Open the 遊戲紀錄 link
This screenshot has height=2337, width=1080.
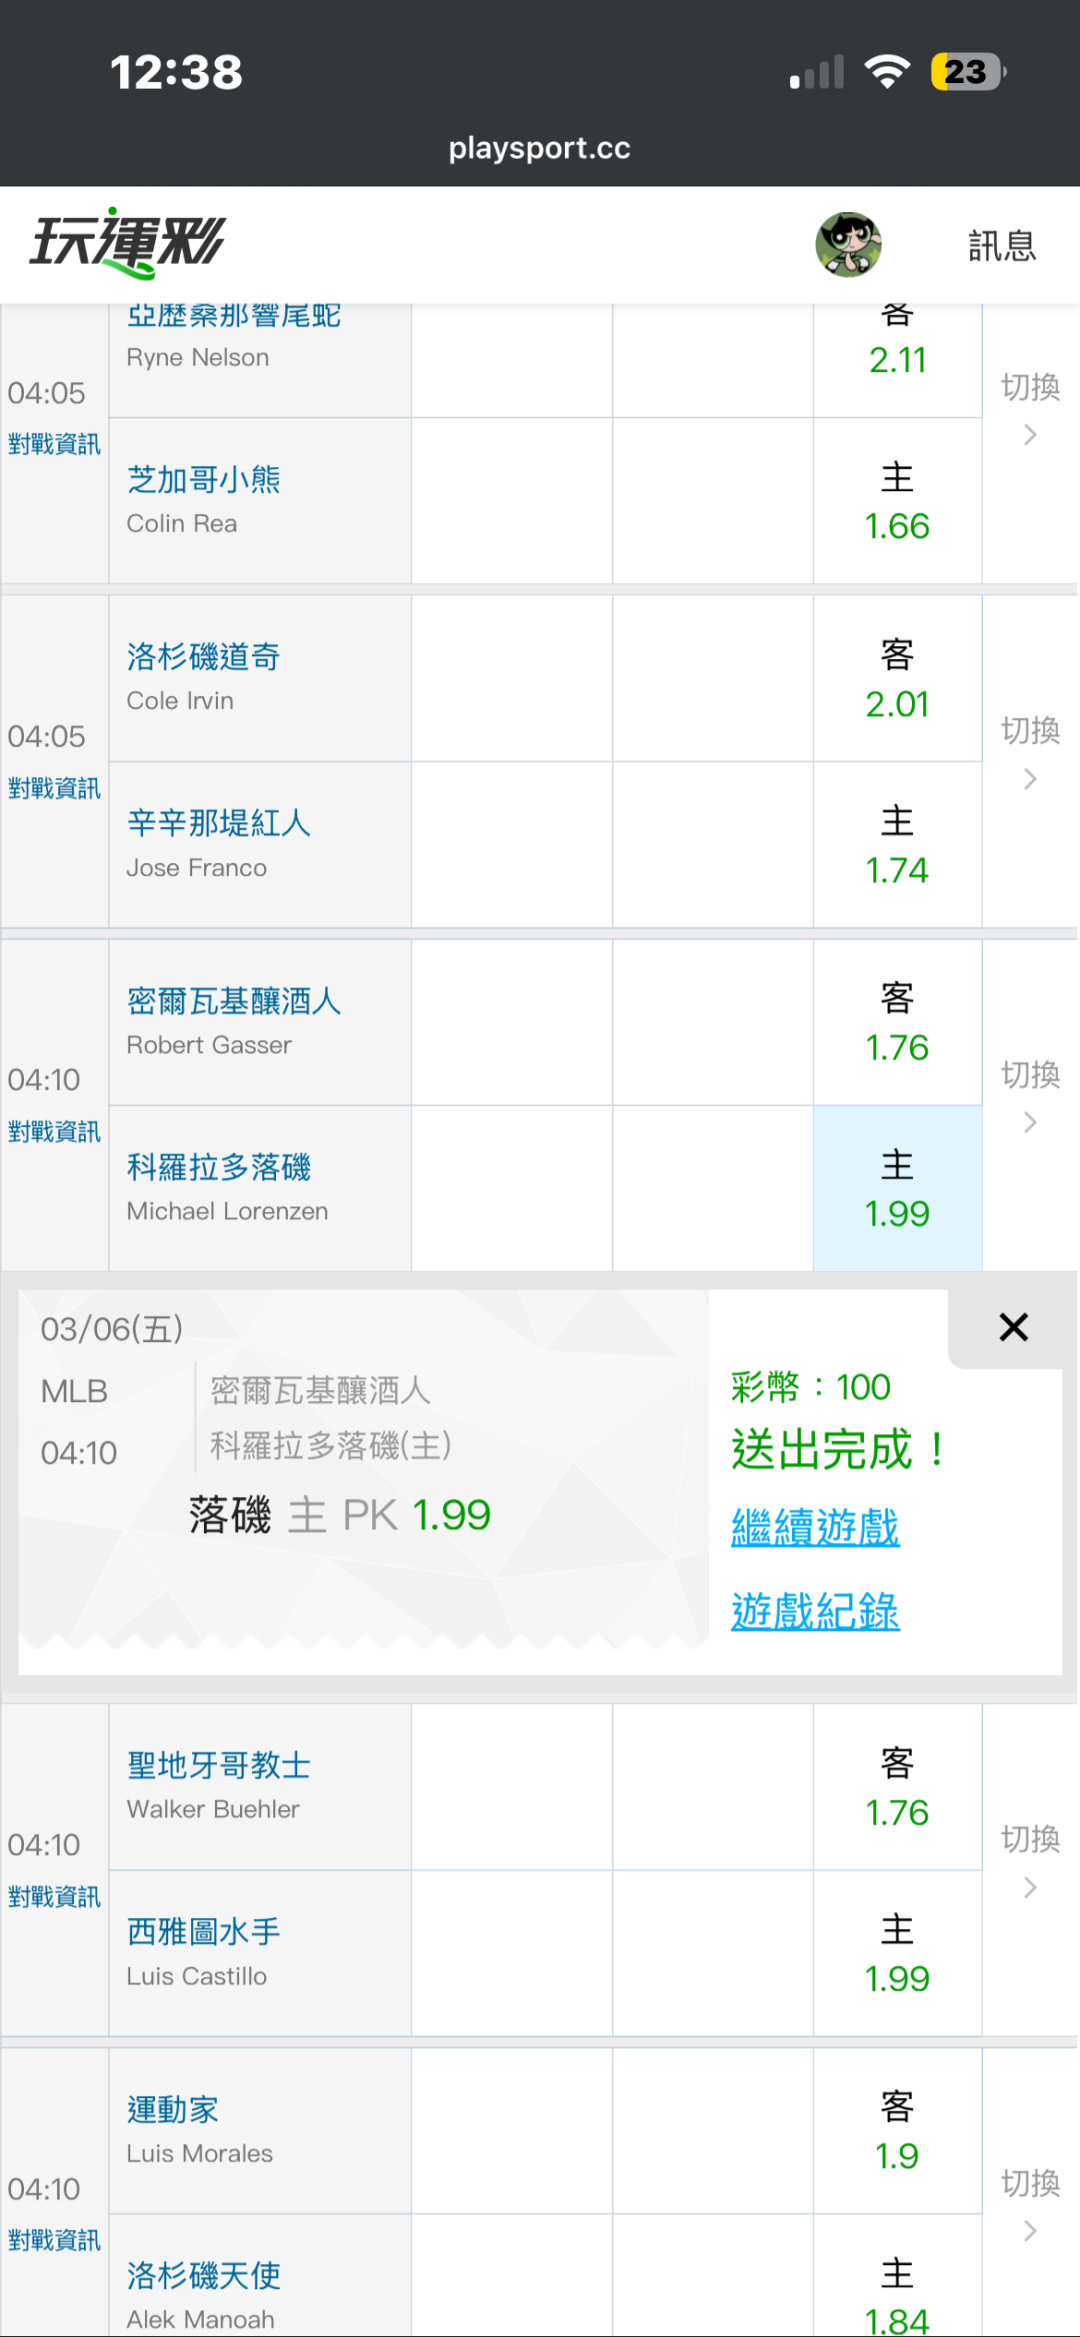pyautogui.click(x=815, y=1611)
